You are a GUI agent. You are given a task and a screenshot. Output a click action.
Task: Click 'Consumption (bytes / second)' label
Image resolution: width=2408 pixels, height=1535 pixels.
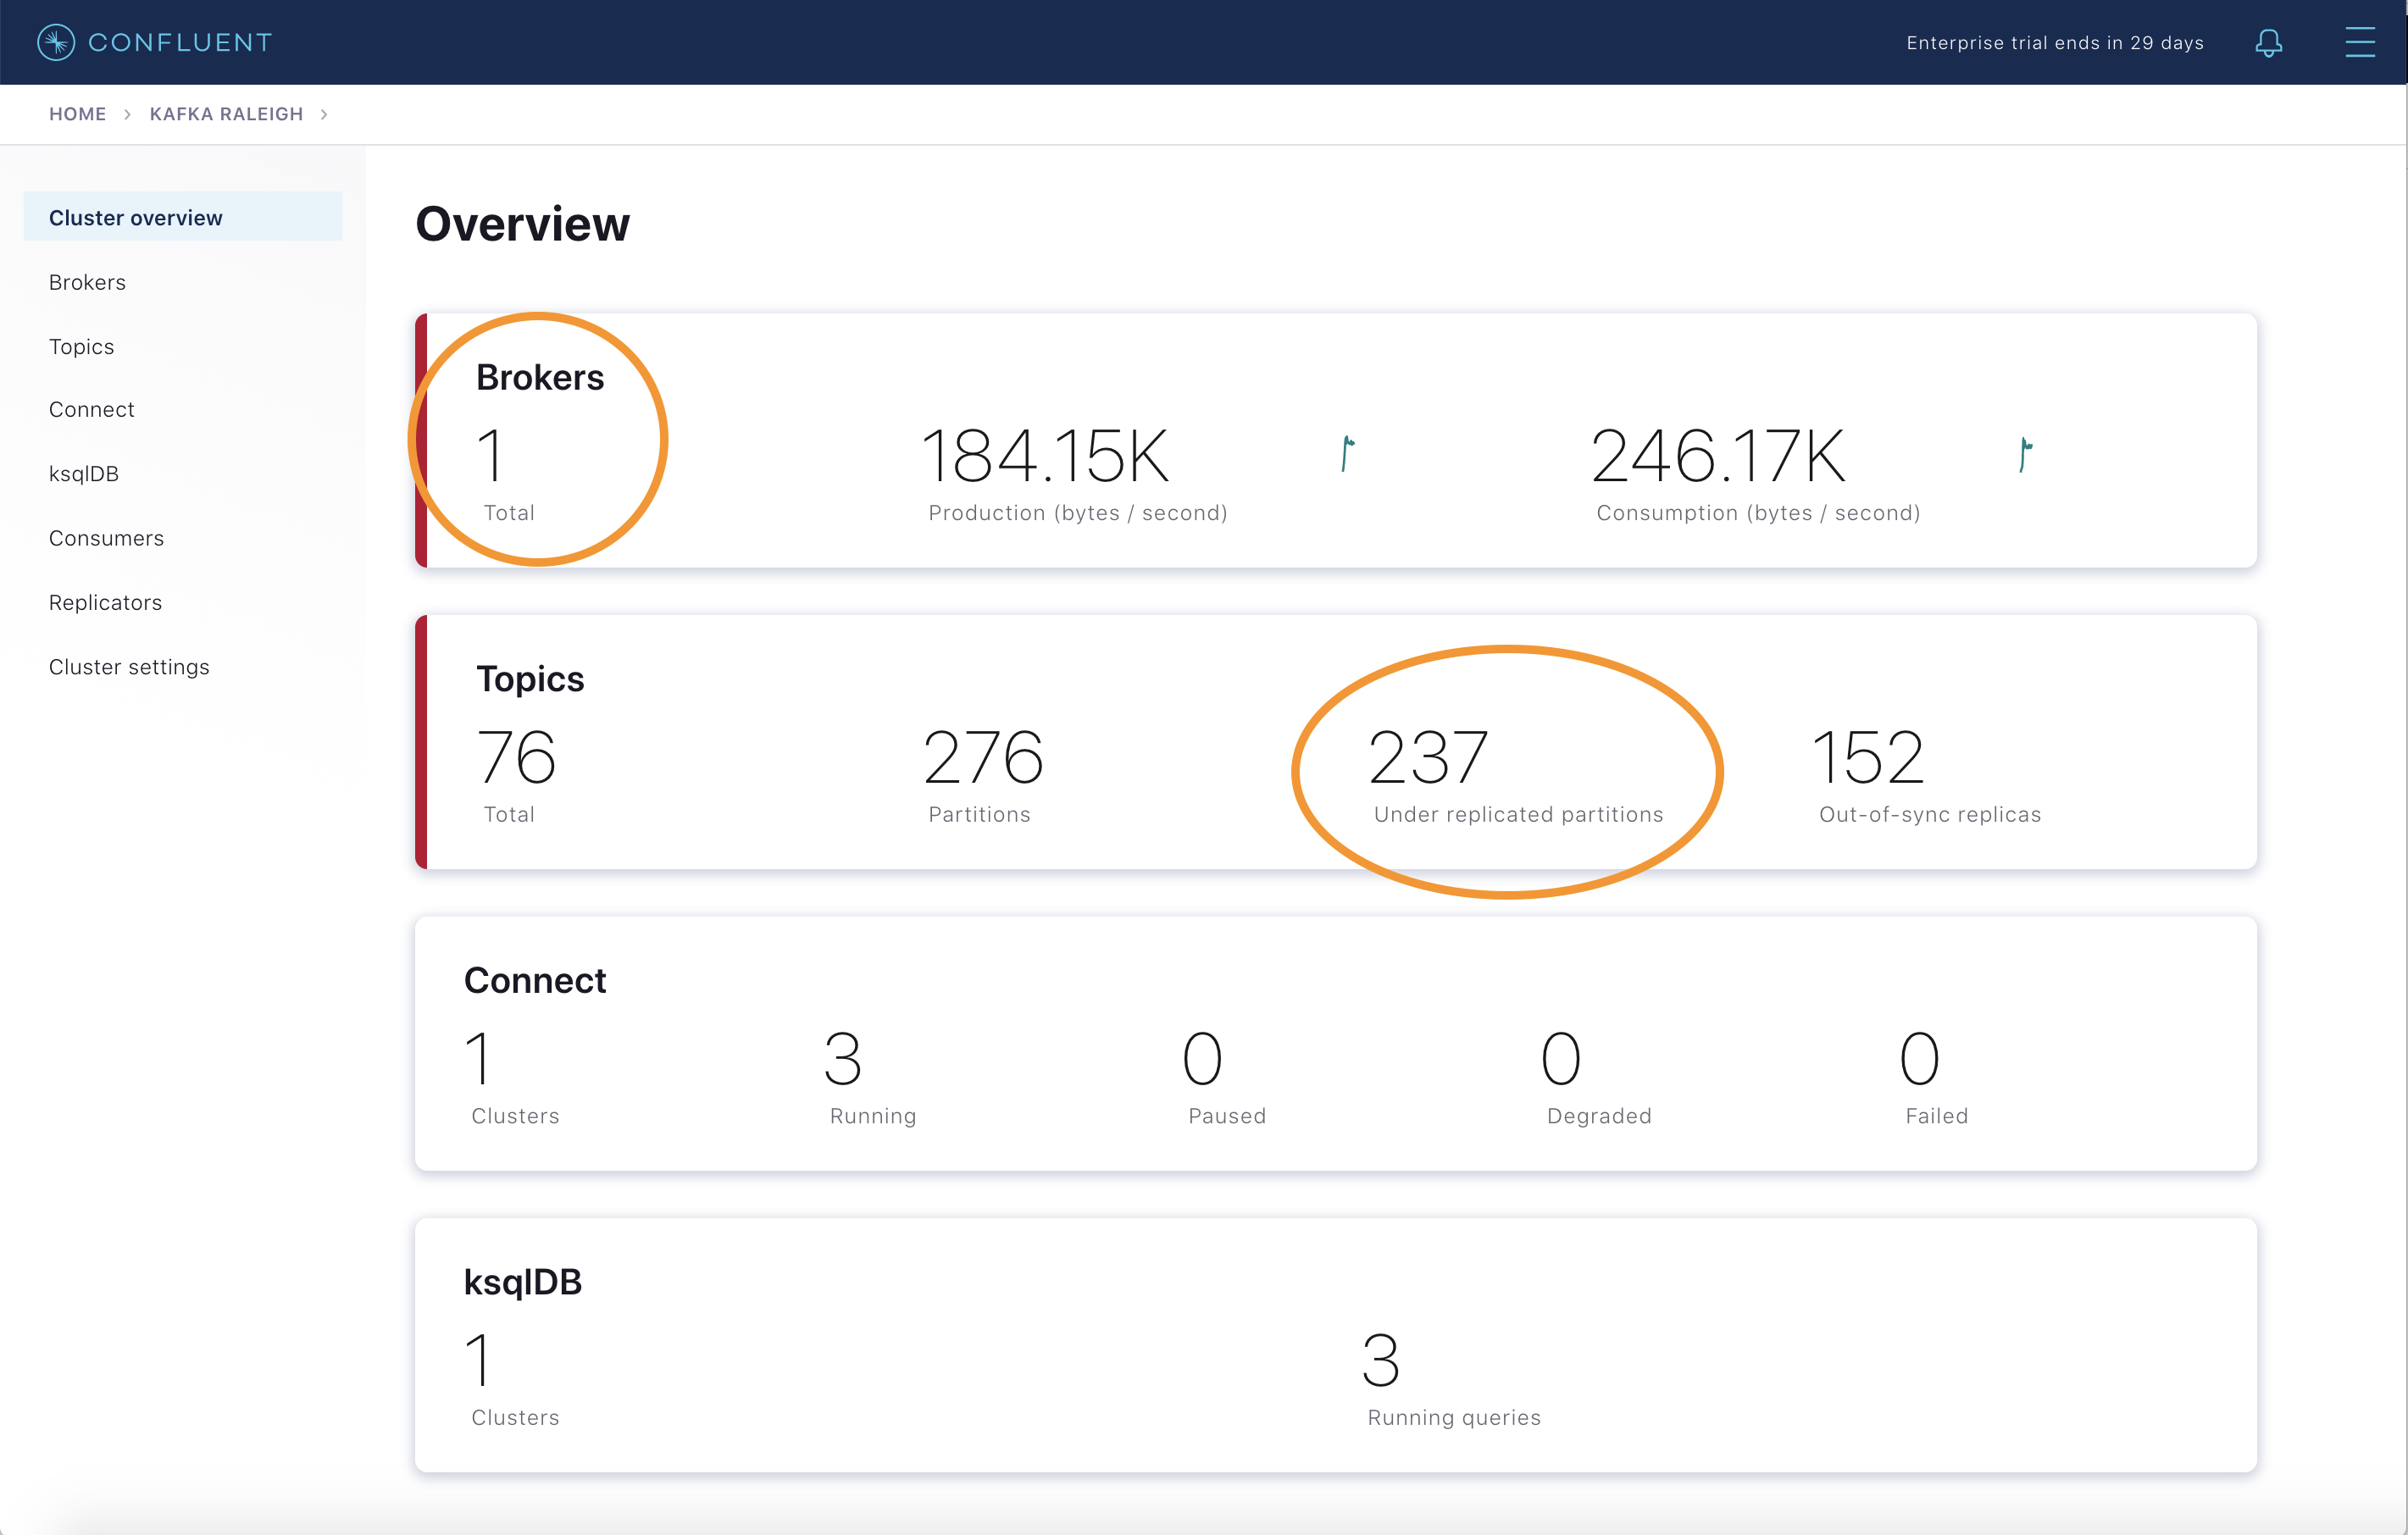tap(1758, 513)
